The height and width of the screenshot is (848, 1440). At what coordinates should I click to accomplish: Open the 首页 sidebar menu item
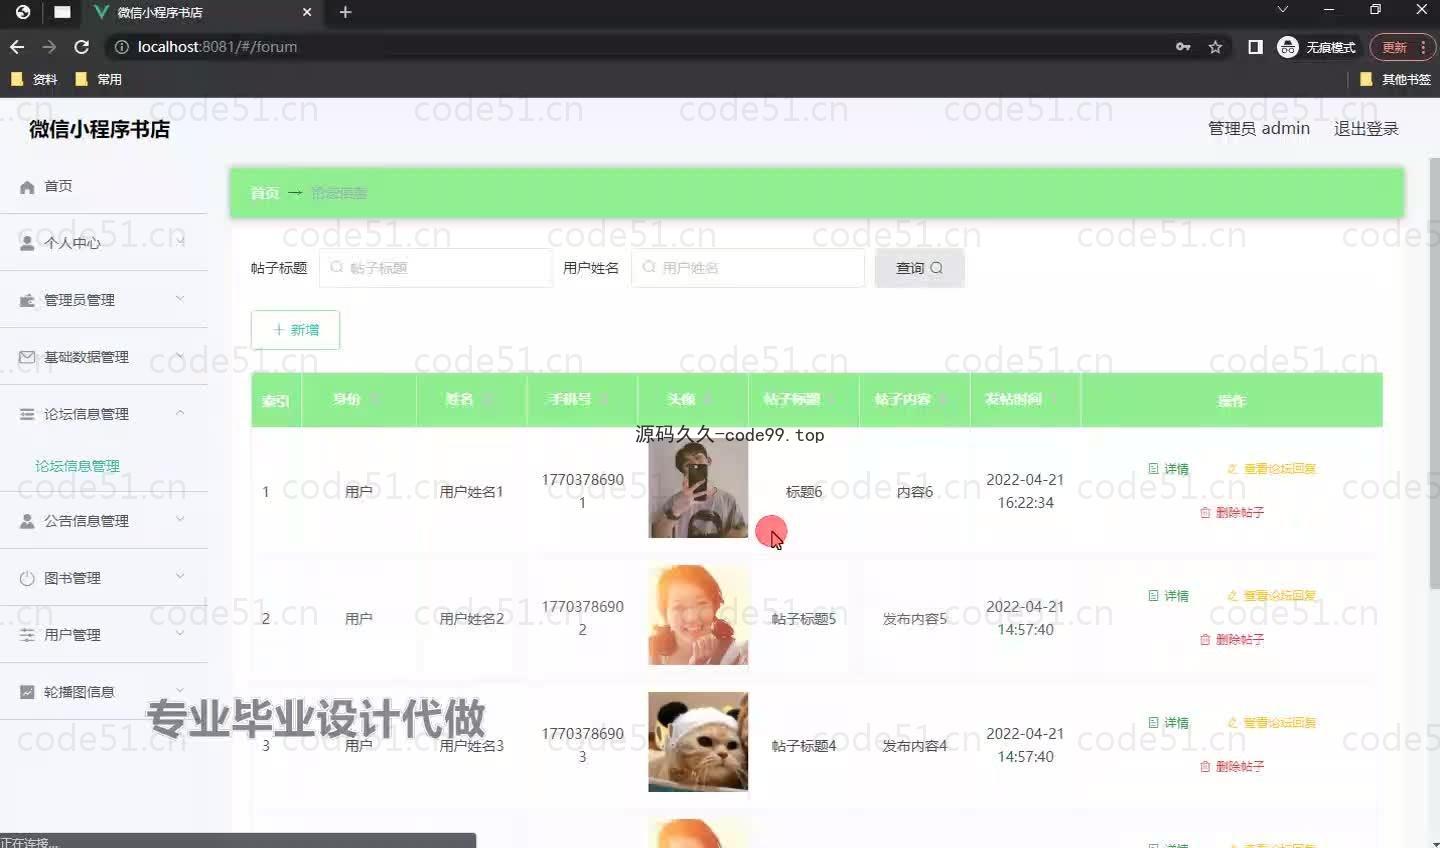[x=104, y=186]
